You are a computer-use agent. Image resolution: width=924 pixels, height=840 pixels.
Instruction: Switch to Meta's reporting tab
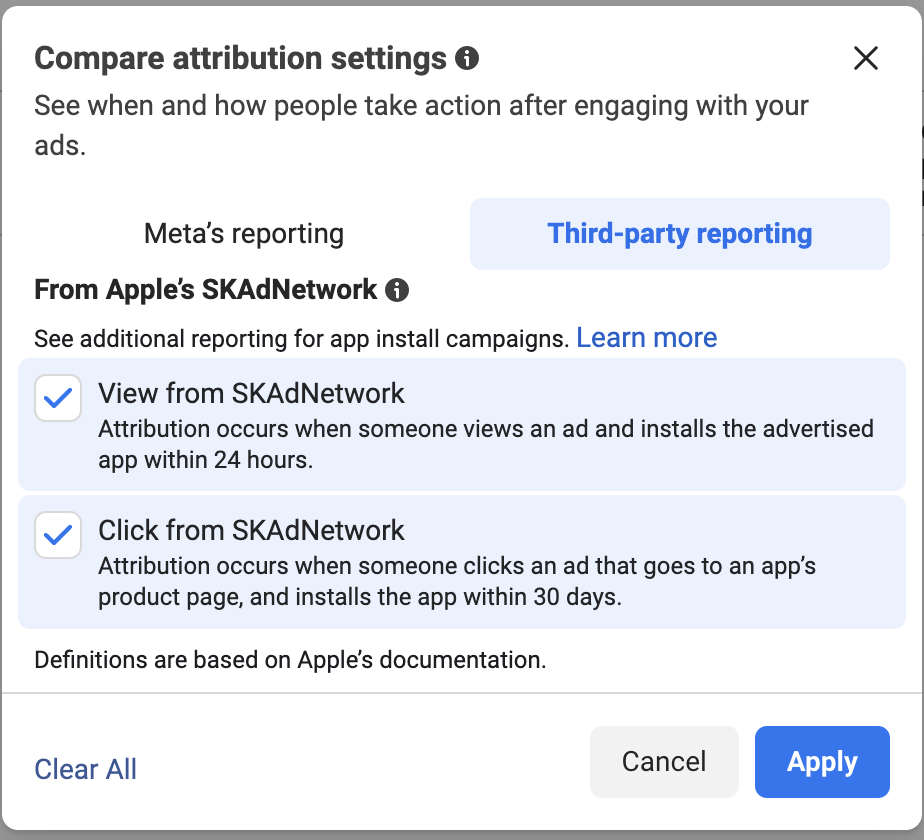pos(244,233)
